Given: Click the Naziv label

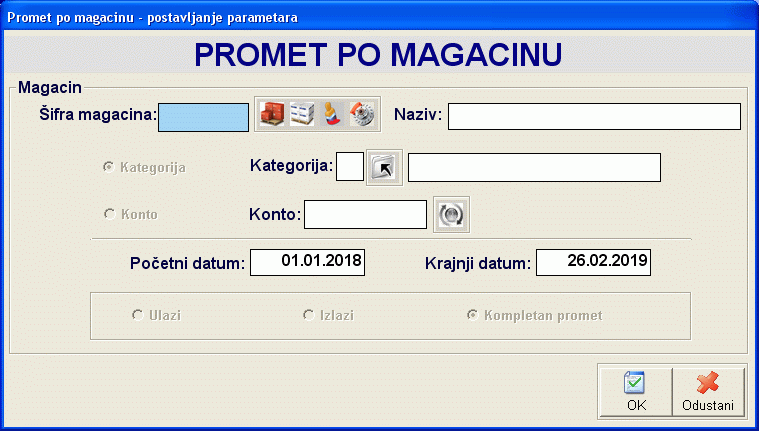Looking at the screenshot, I should tap(418, 115).
